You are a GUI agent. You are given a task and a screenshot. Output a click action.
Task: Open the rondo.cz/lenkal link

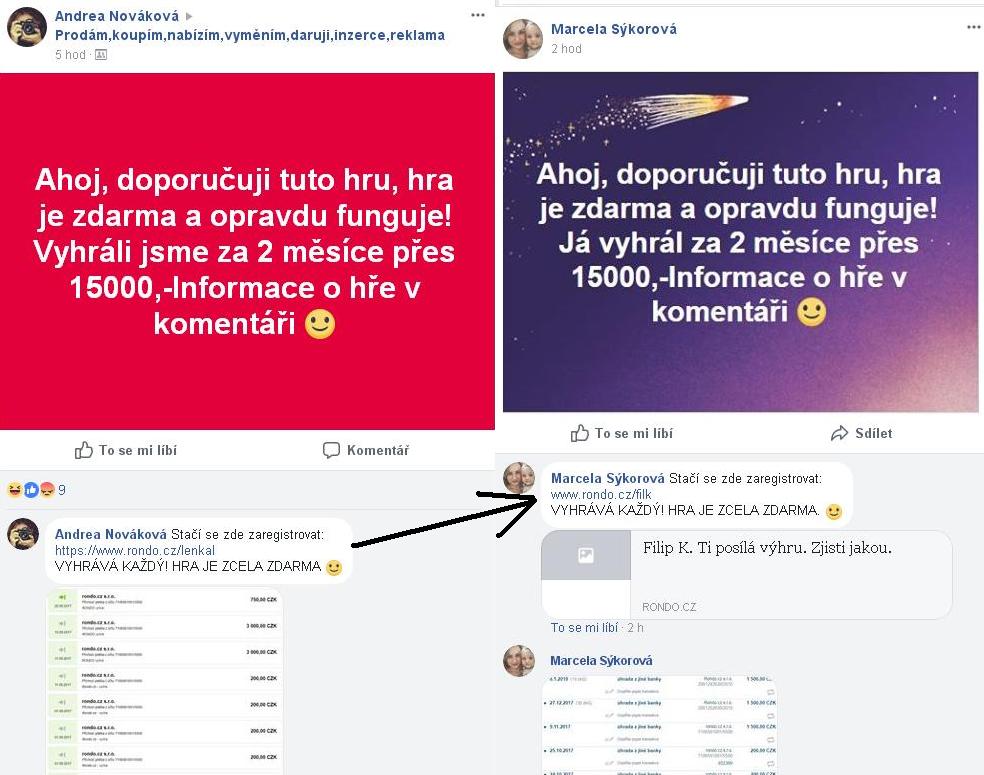pyautogui.click(x=134, y=550)
